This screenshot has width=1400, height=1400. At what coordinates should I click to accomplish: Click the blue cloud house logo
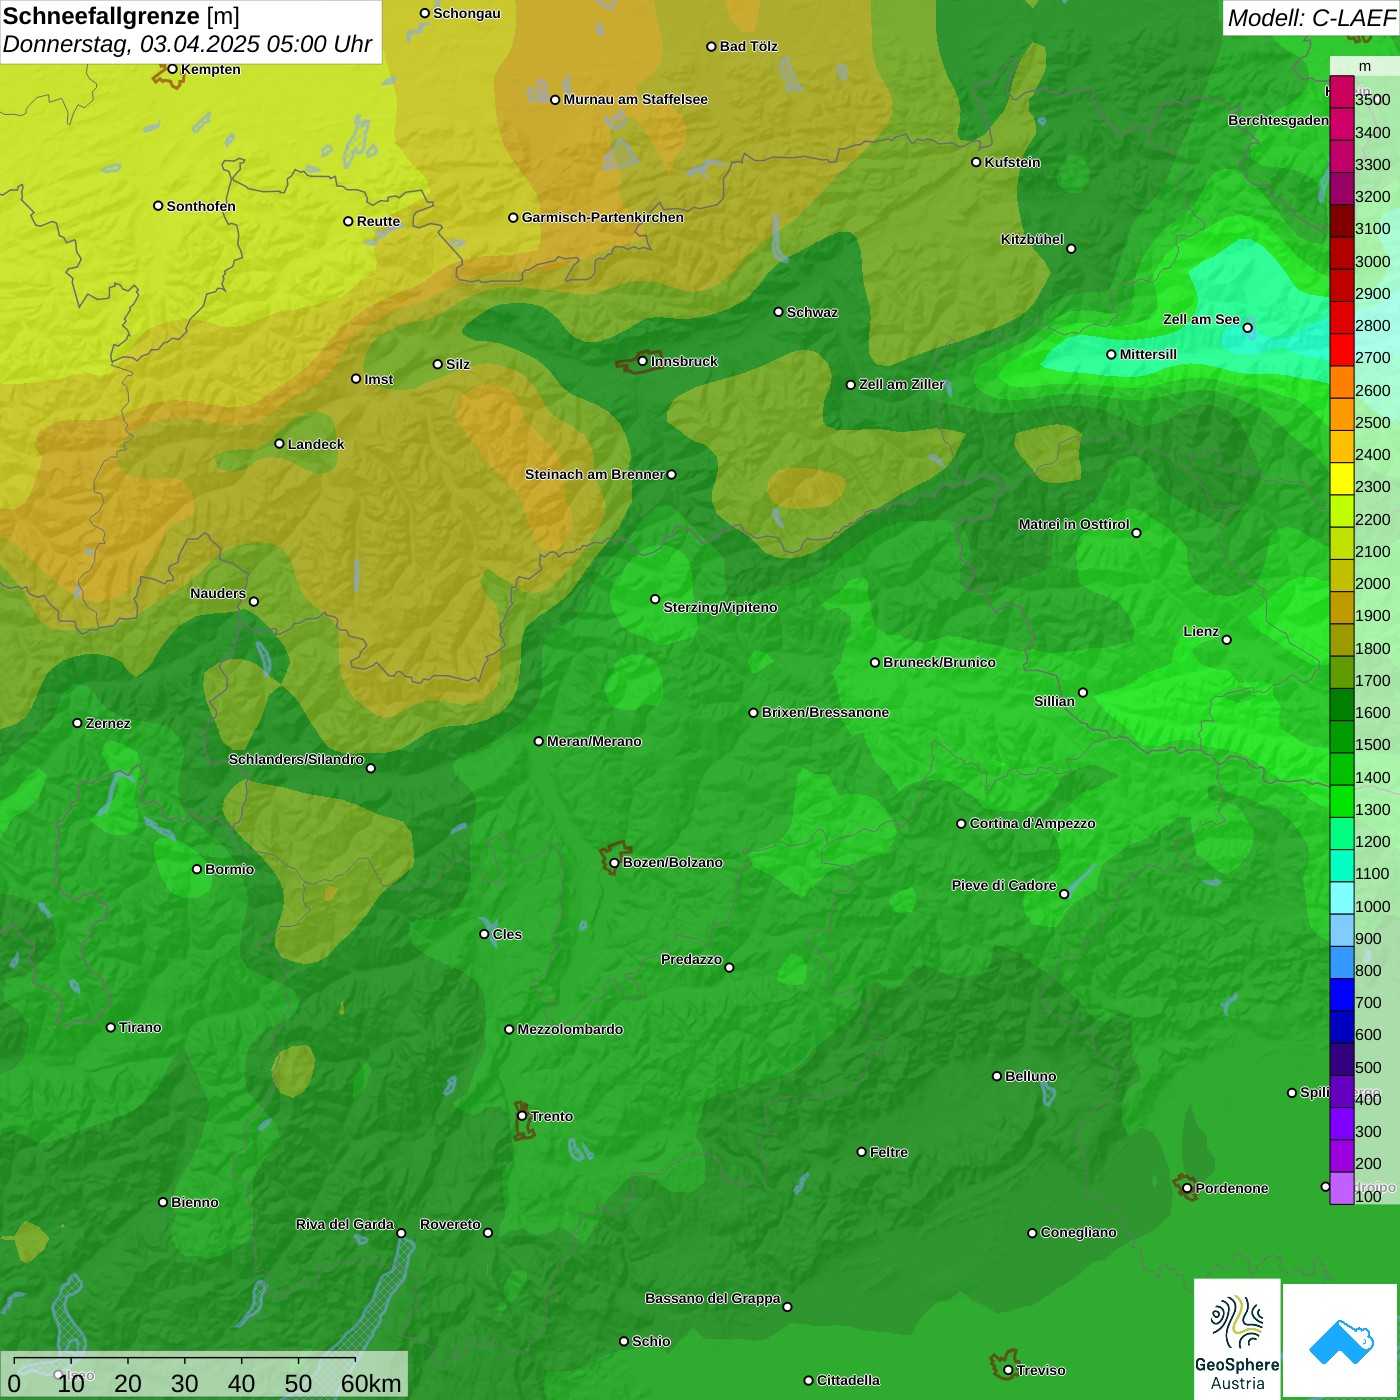click(1341, 1341)
